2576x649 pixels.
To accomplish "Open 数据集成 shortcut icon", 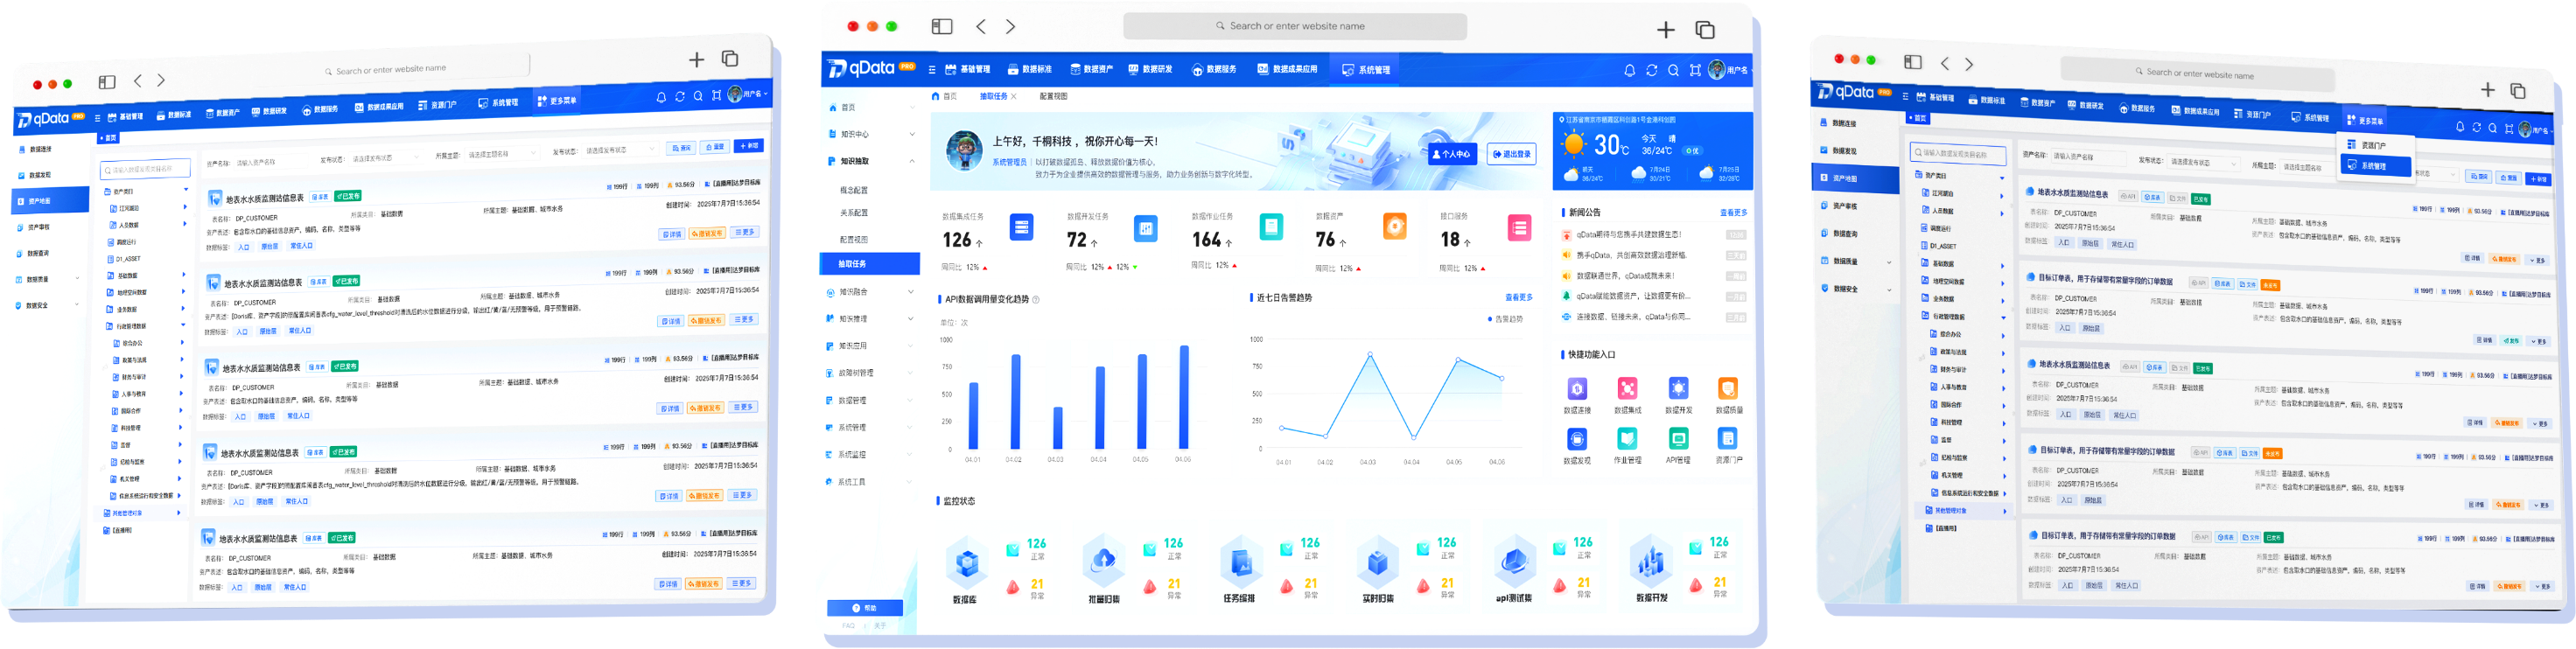I will [1628, 388].
